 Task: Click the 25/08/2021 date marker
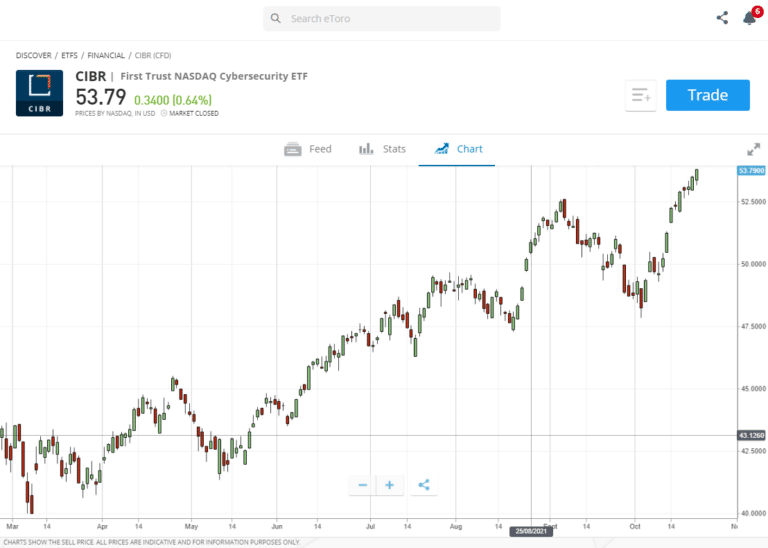(x=531, y=531)
